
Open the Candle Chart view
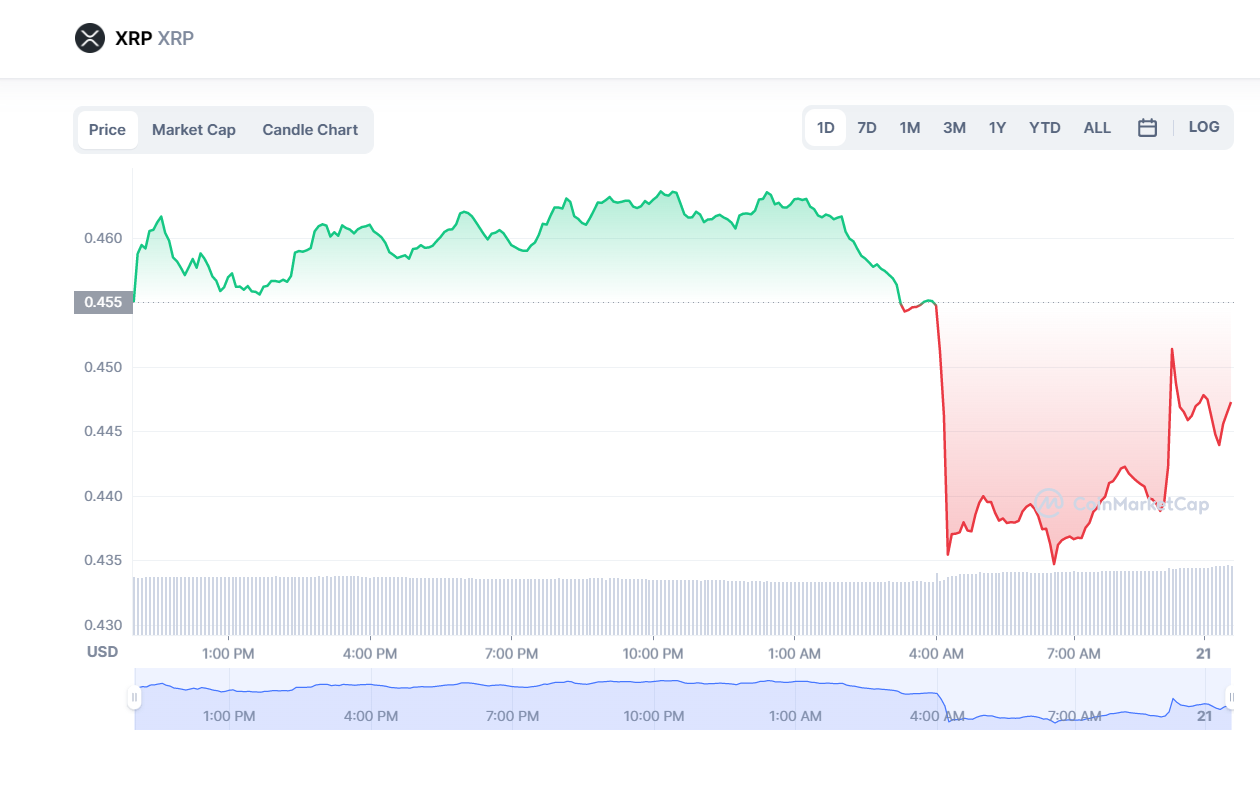pos(310,130)
